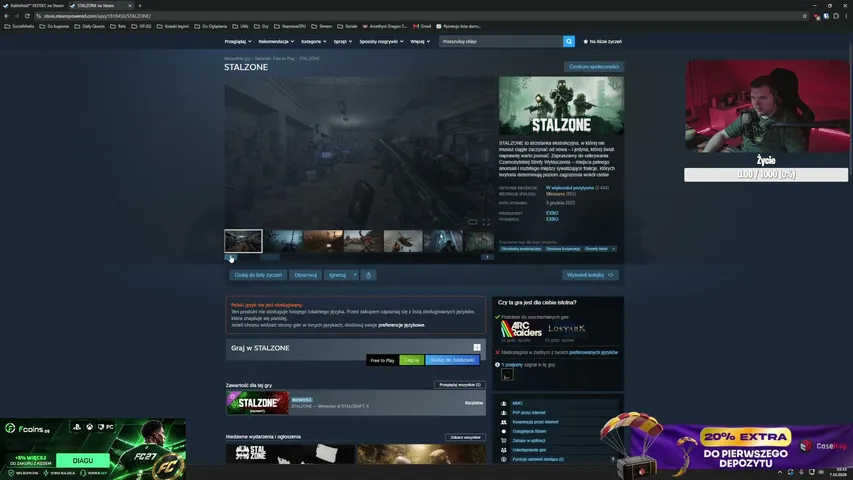
Task: Click the Udostępnianie gier icon
Action: tap(504, 450)
